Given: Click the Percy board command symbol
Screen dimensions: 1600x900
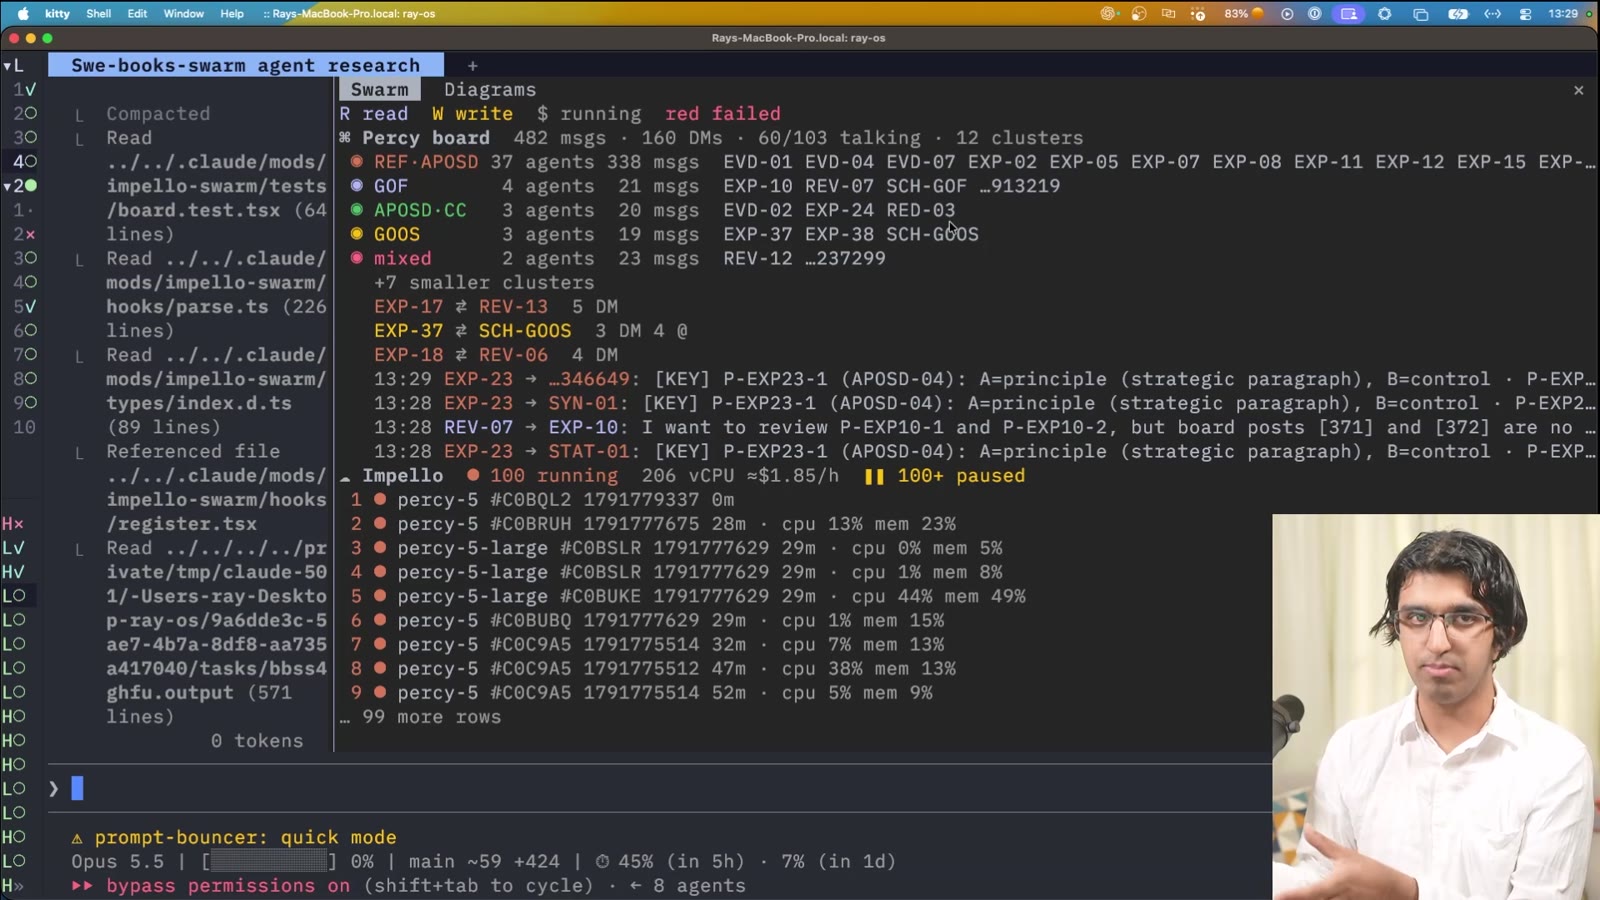Looking at the screenshot, I should point(345,138).
